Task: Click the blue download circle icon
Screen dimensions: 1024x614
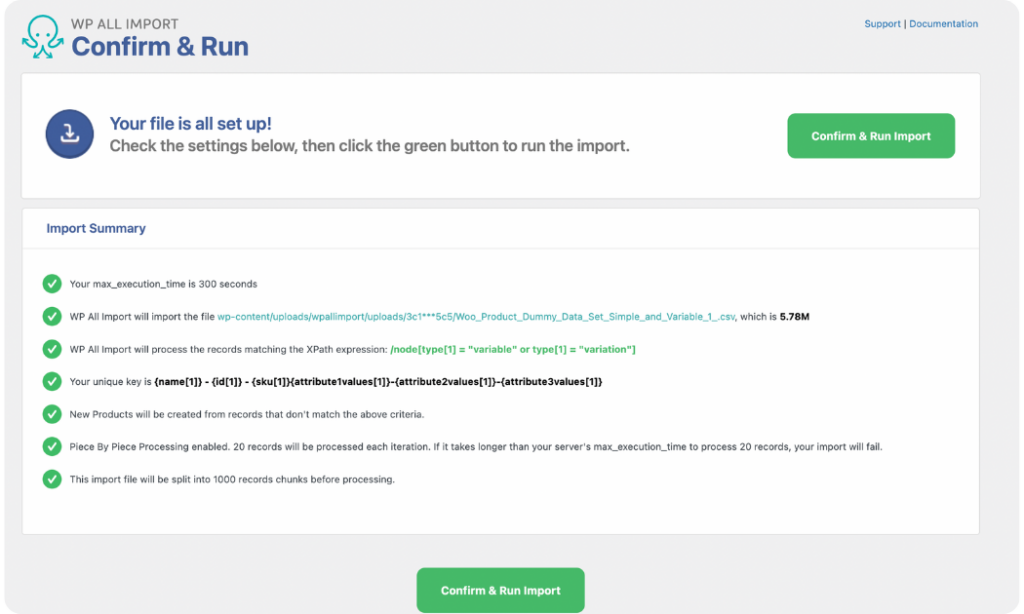Action: coord(69,134)
